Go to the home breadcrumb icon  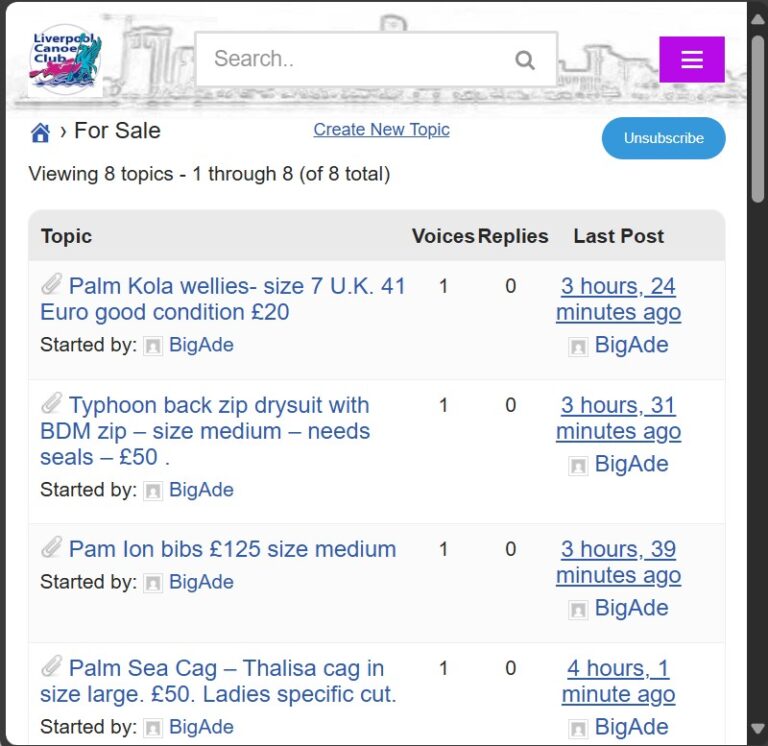40,132
